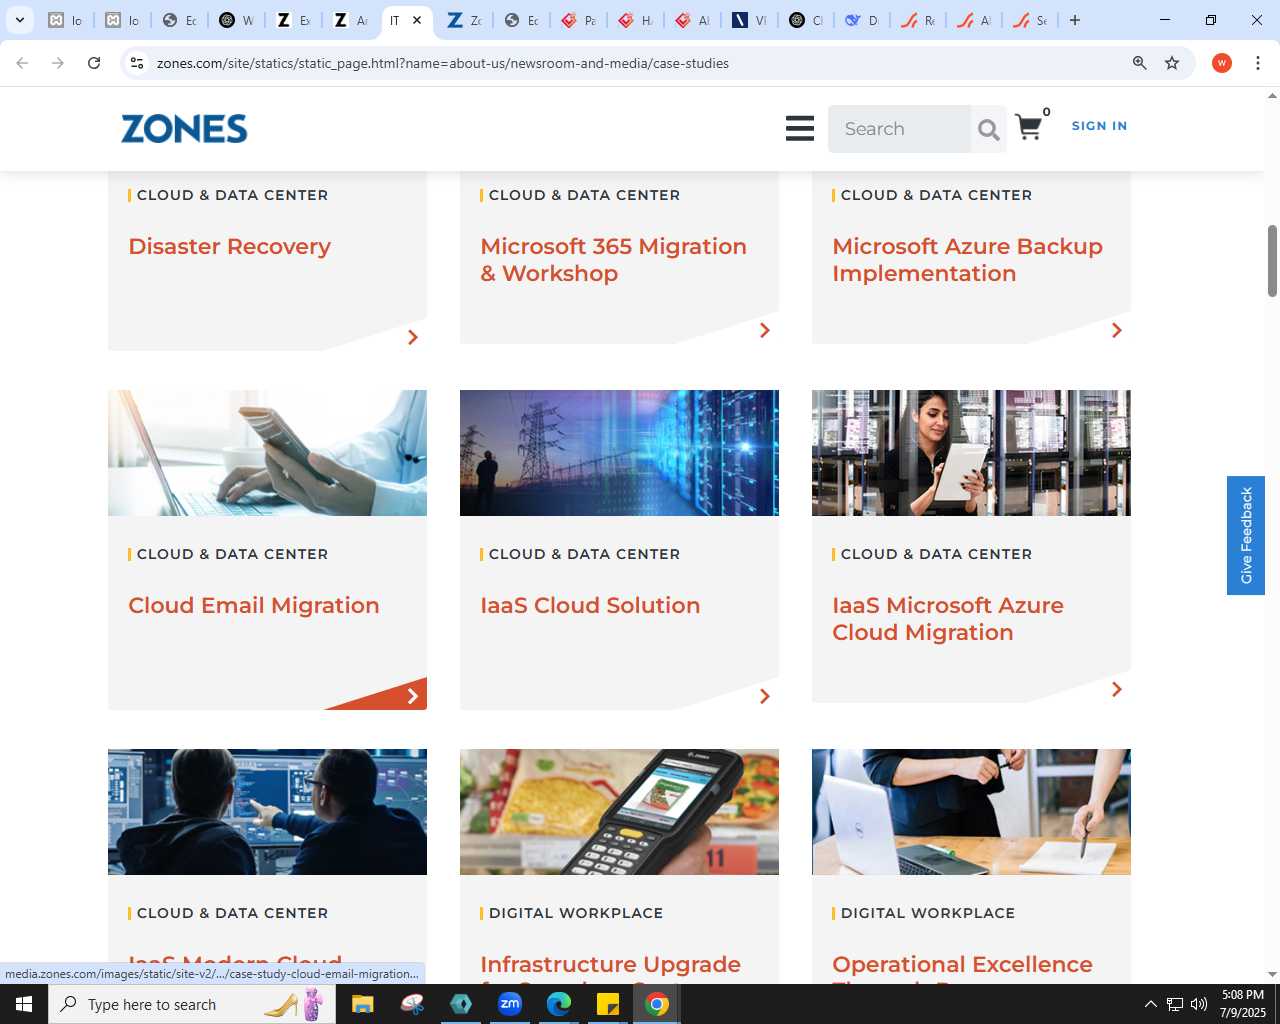Viewport: 1280px width, 1024px height.
Task: Reload the page
Action: [x=94, y=63]
